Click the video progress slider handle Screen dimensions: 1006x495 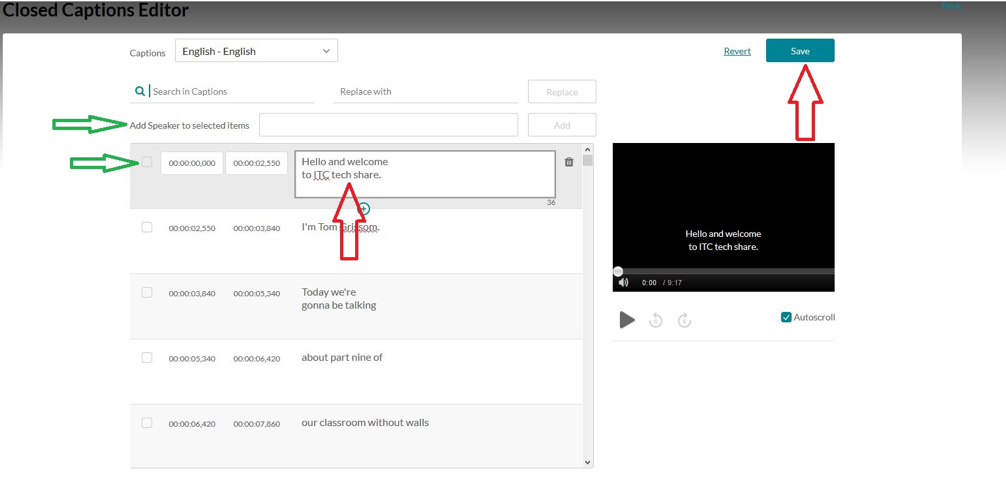click(618, 271)
